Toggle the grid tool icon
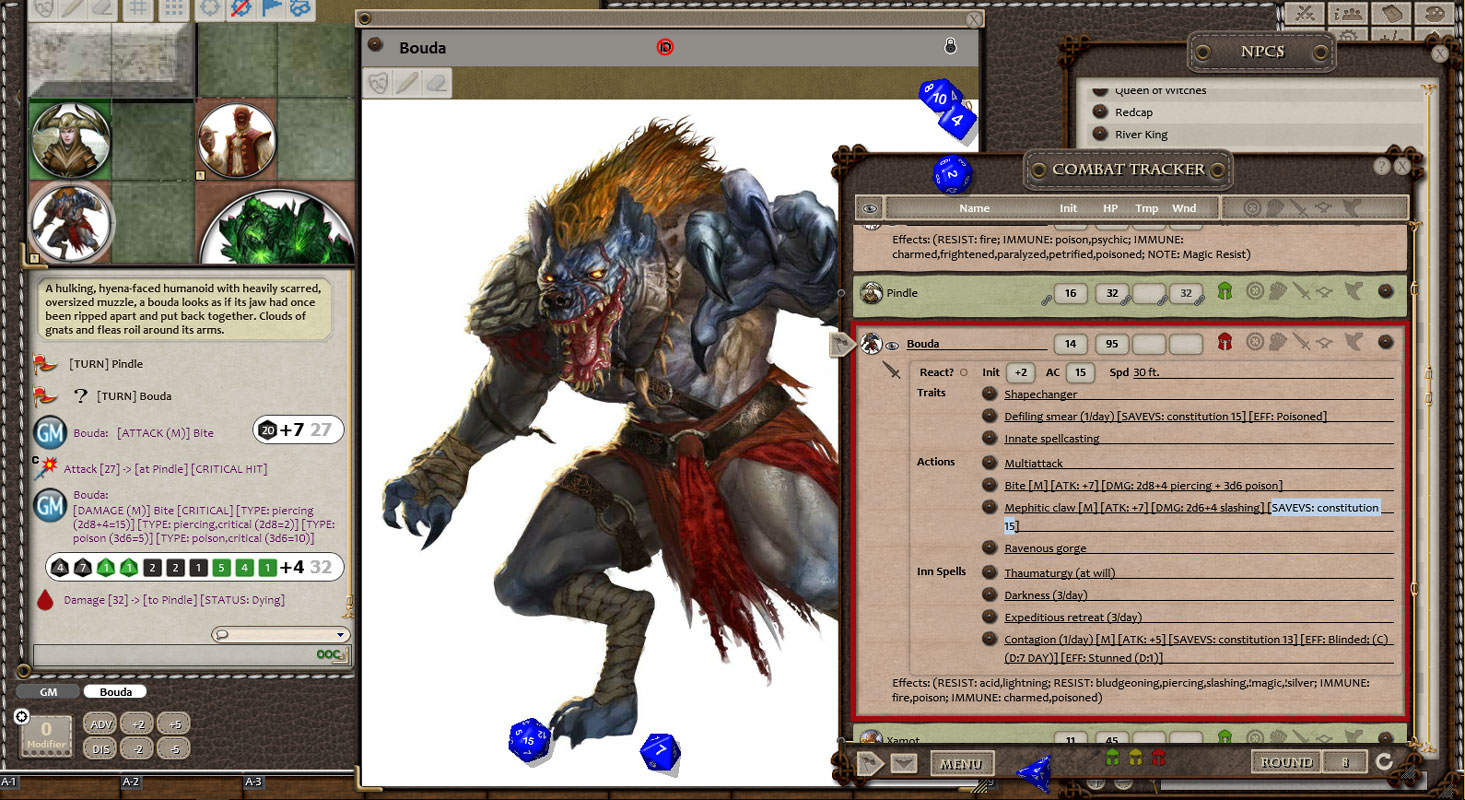1465x800 pixels. point(137,10)
